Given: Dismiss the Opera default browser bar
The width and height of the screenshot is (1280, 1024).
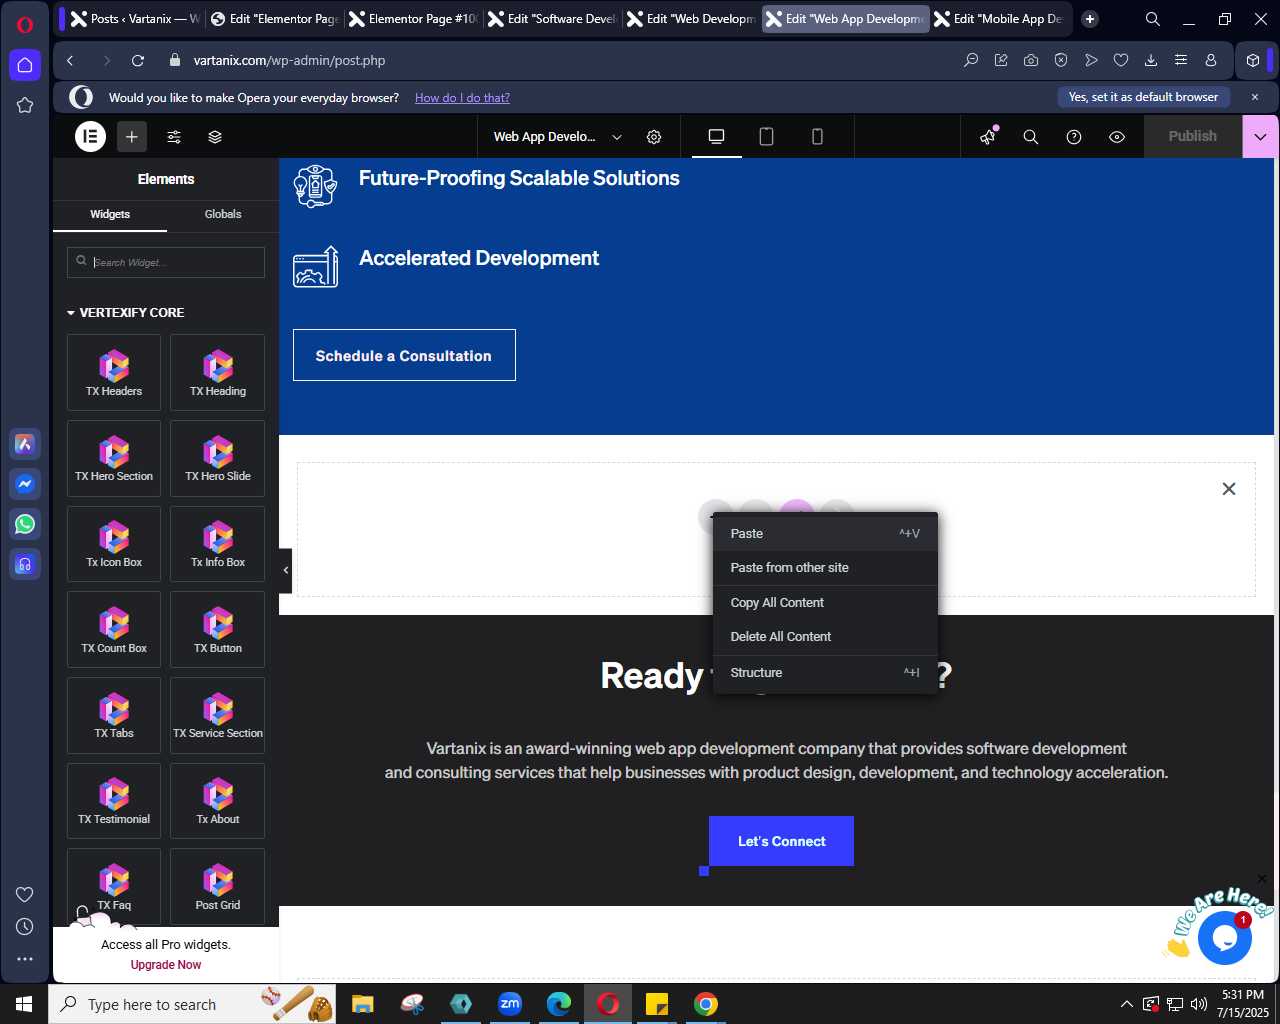Looking at the screenshot, I should (x=1255, y=97).
